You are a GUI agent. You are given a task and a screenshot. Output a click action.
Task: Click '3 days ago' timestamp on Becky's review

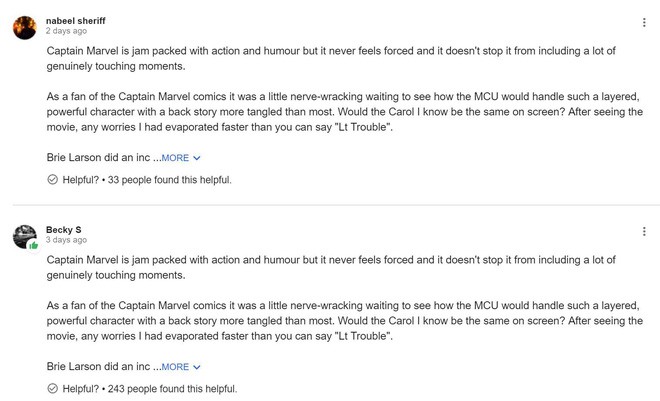tap(67, 240)
